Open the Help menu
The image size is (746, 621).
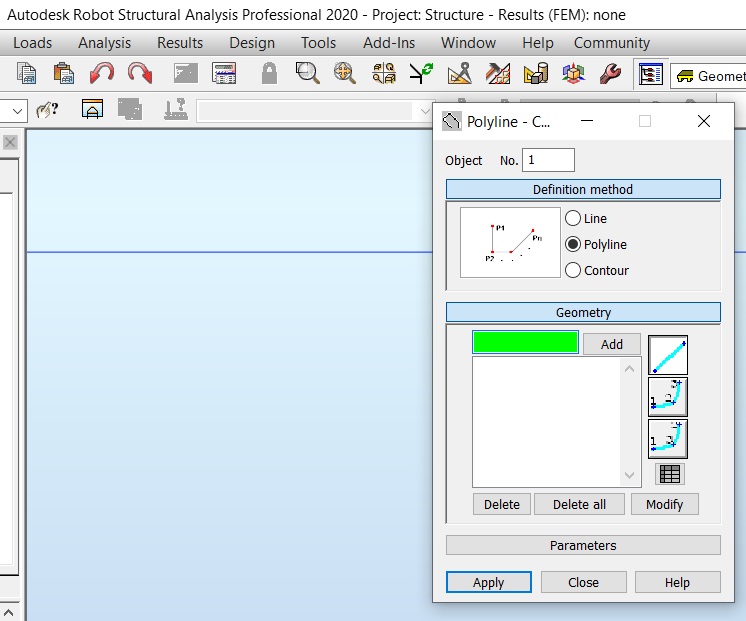click(x=538, y=43)
